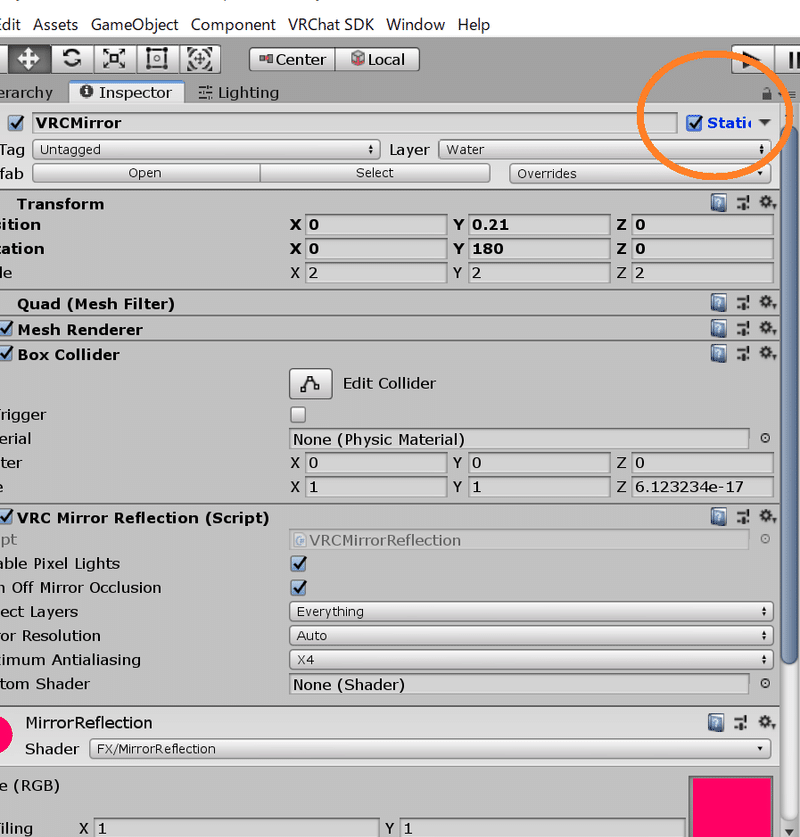The height and width of the screenshot is (837, 800).
Task: Open the Shader dropdown FX/MirrorReflection
Action: coord(430,748)
